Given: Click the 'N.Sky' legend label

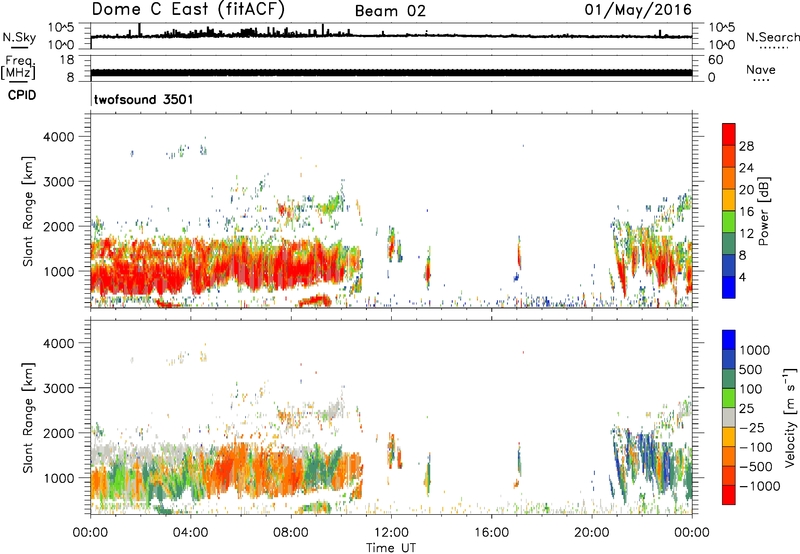Looking at the screenshot, I should tap(19, 37).
